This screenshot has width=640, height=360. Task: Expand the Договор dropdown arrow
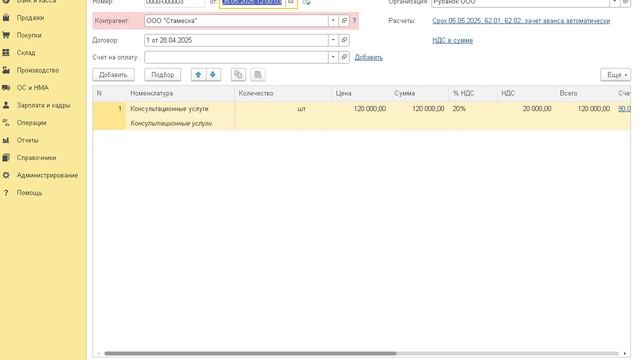click(x=333, y=40)
